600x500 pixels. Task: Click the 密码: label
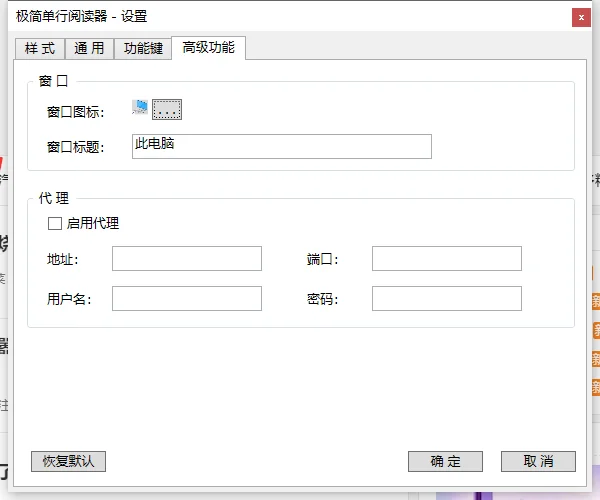coord(323,299)
